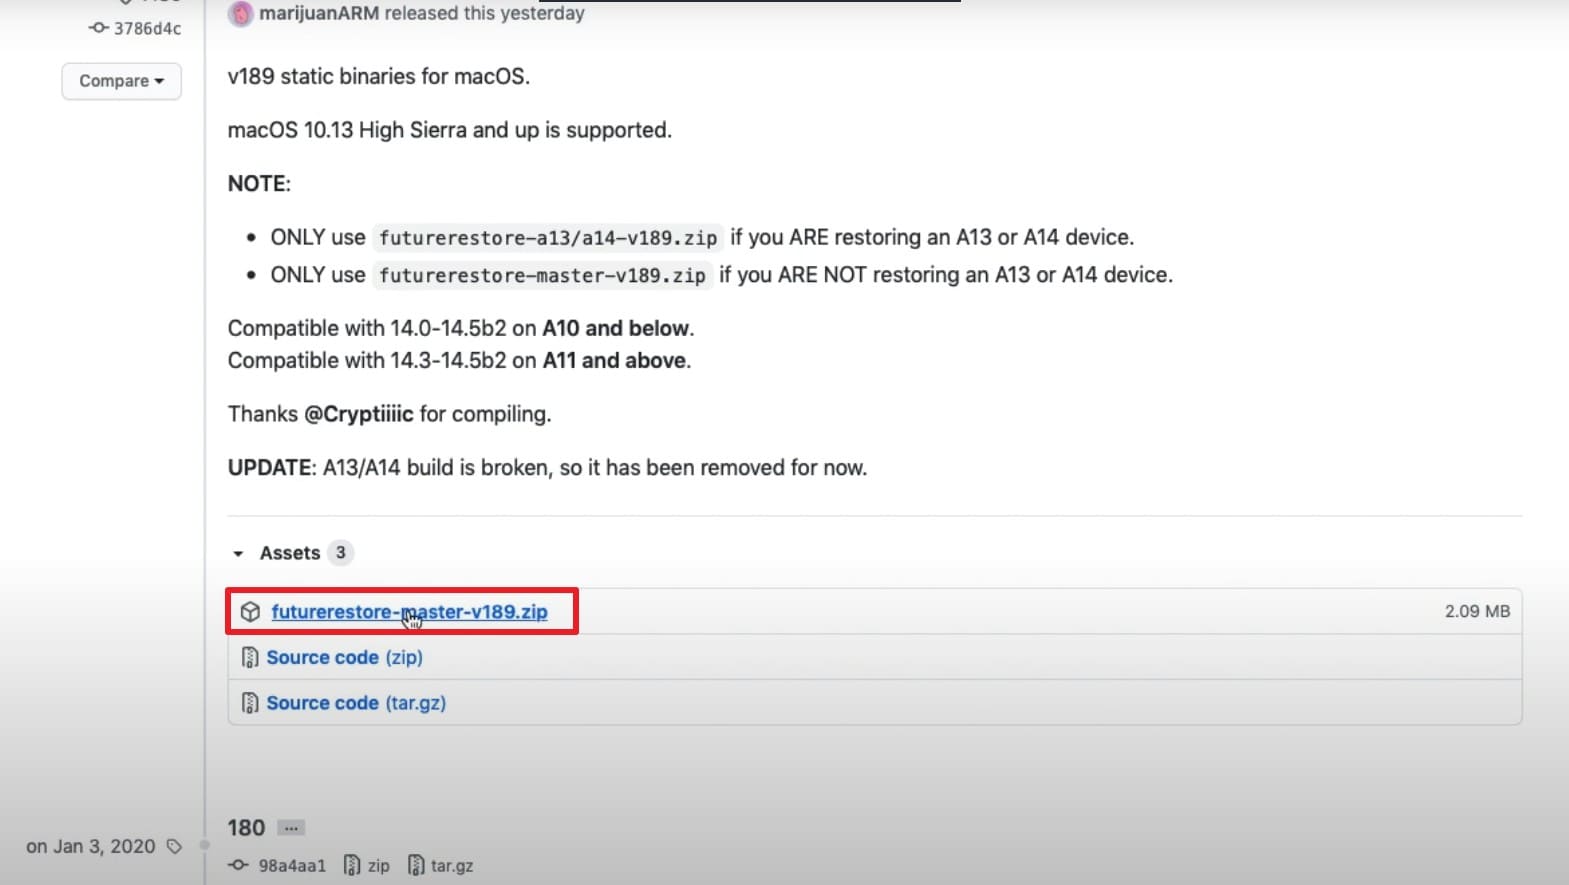Expand the ellipsis button next to 180
The height and width of the screenshot is (885, 1569).
click(291, 828)
